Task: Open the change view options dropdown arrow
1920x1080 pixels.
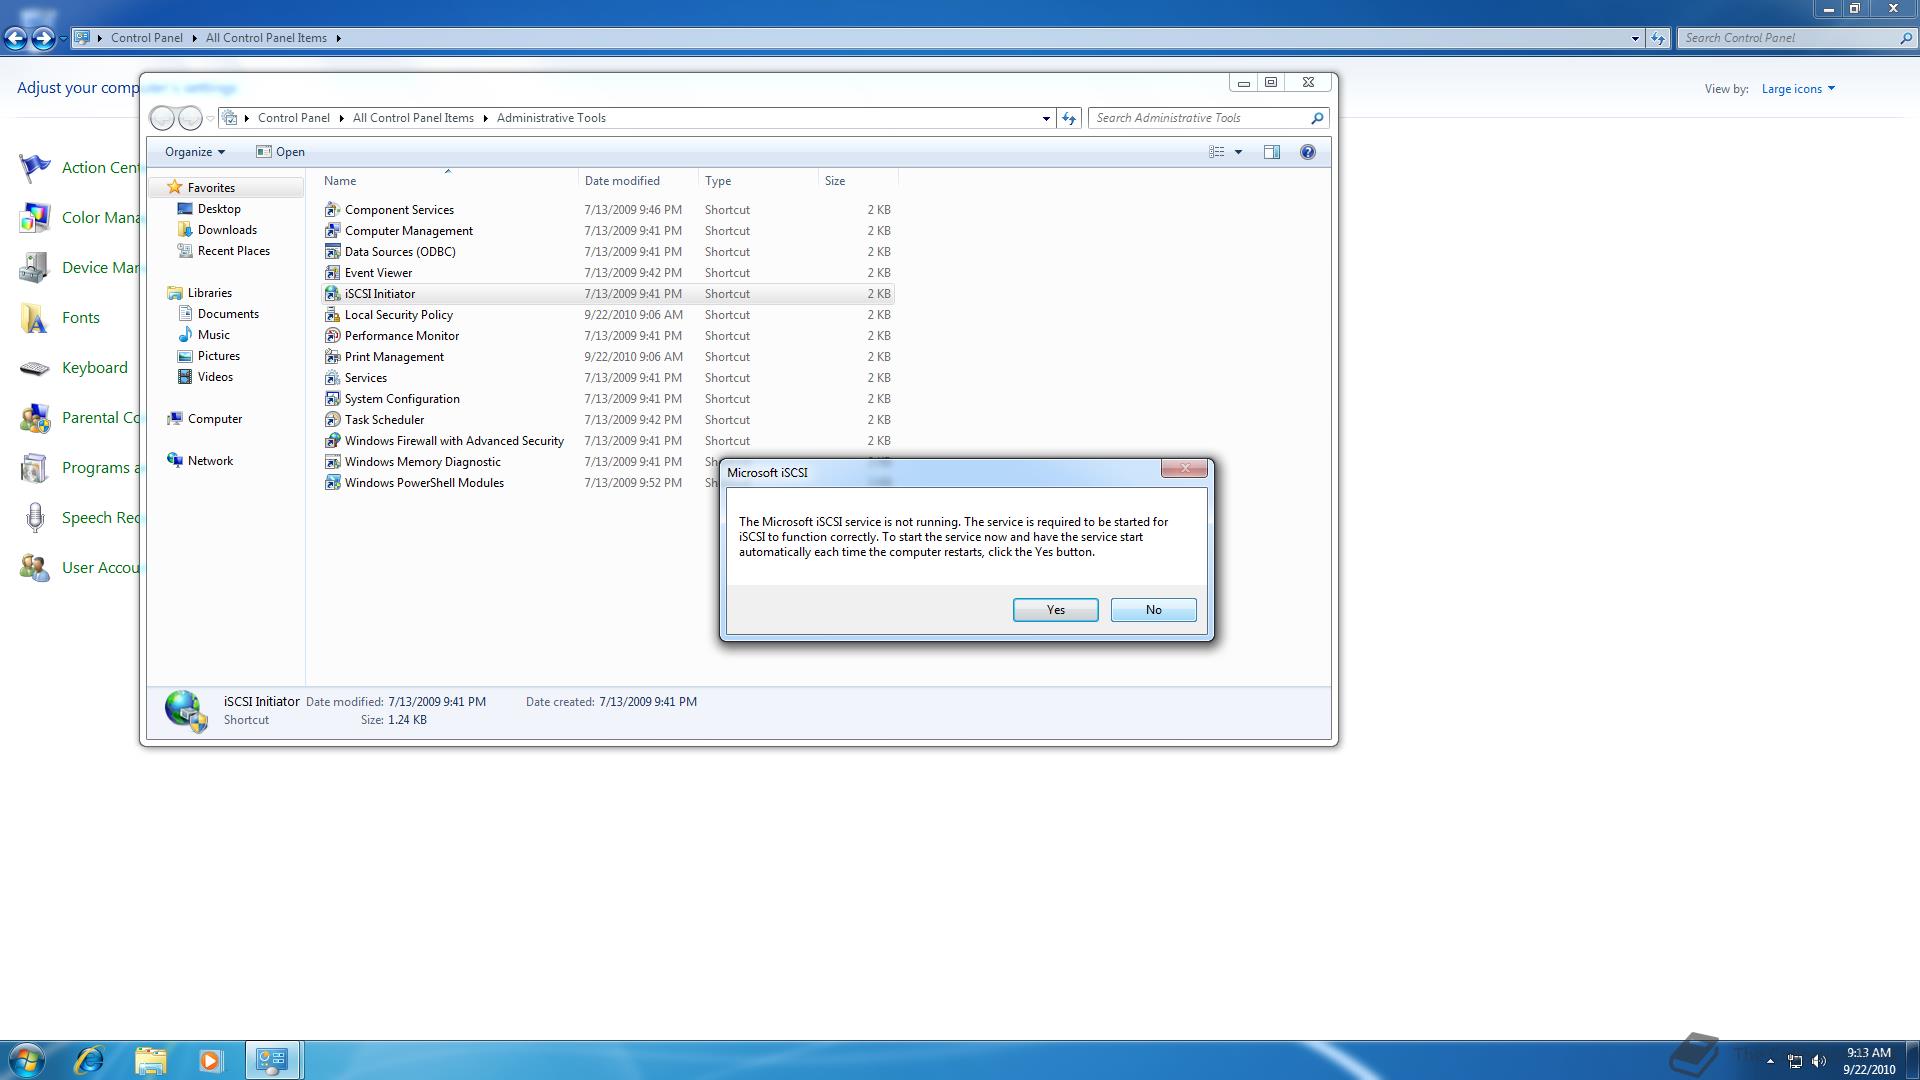Action: tap(1238, 152)
